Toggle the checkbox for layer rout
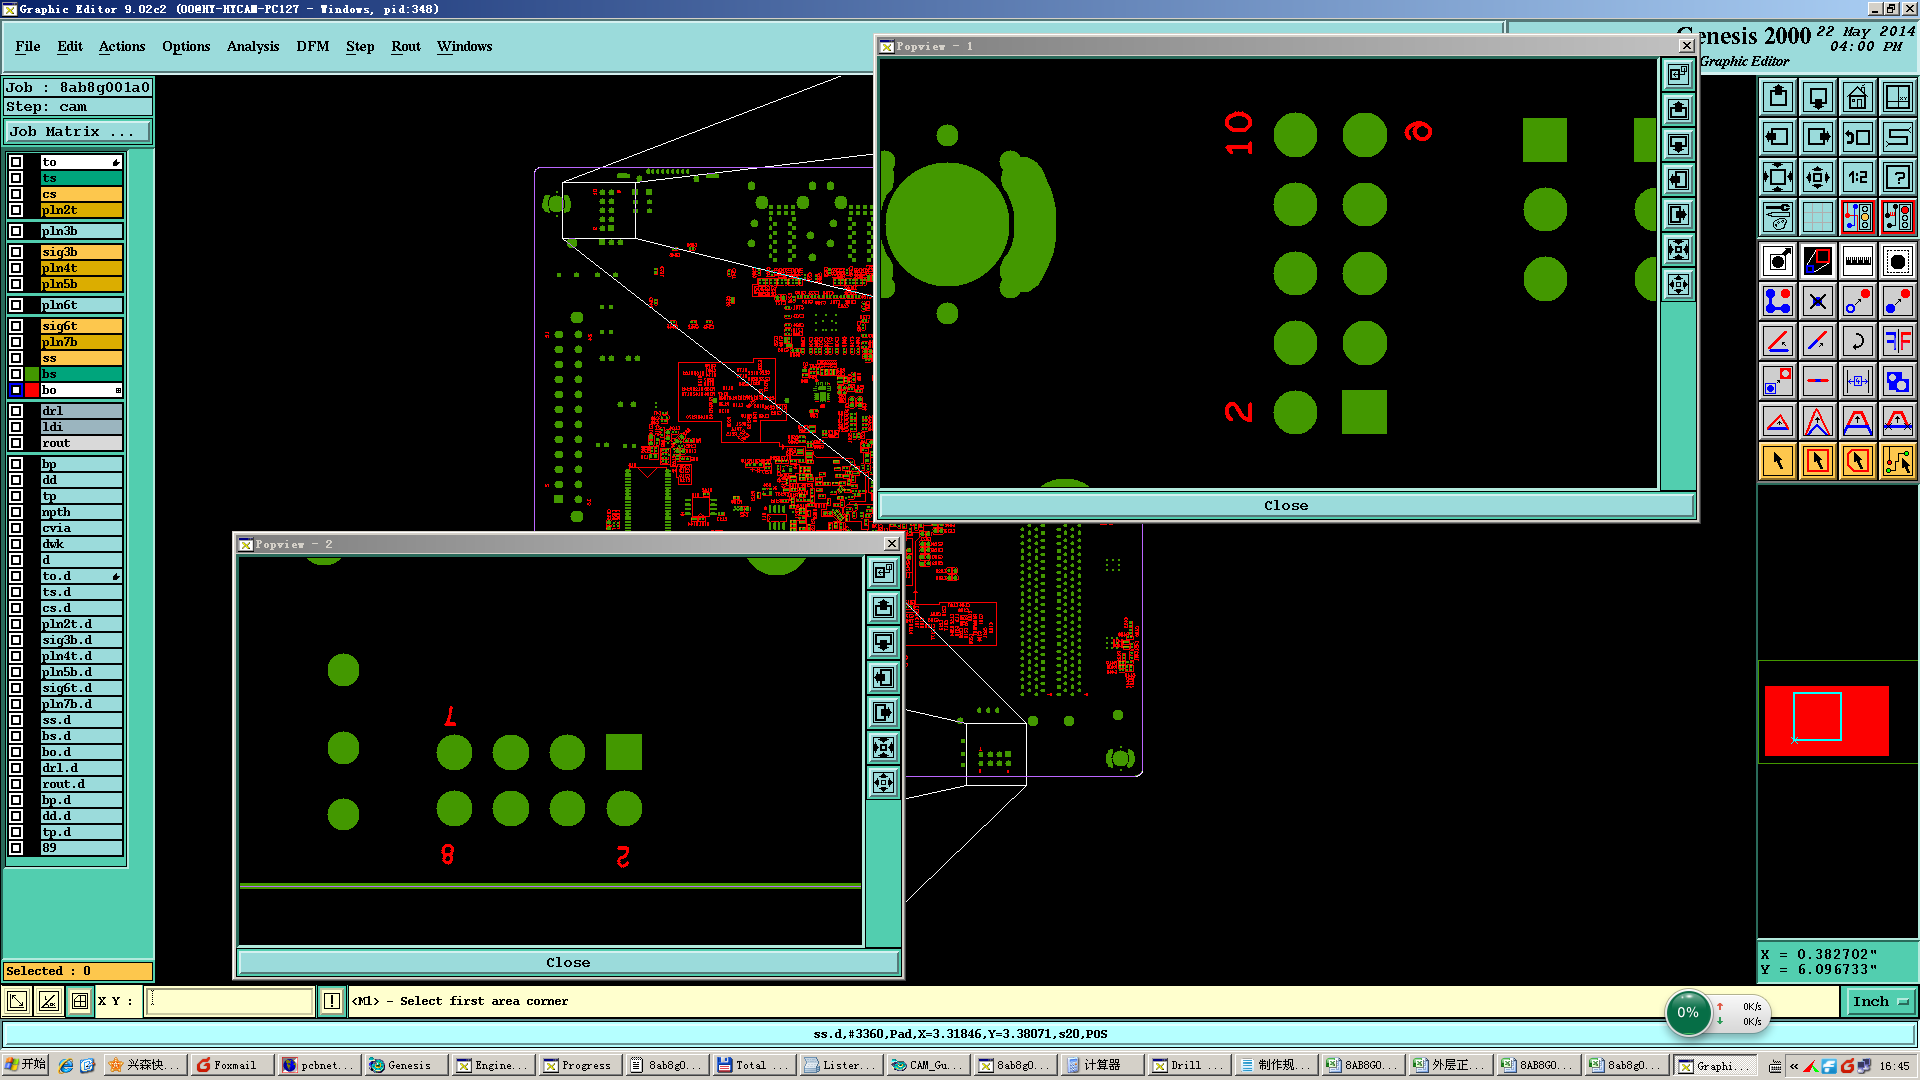 [x=16, y=443]
